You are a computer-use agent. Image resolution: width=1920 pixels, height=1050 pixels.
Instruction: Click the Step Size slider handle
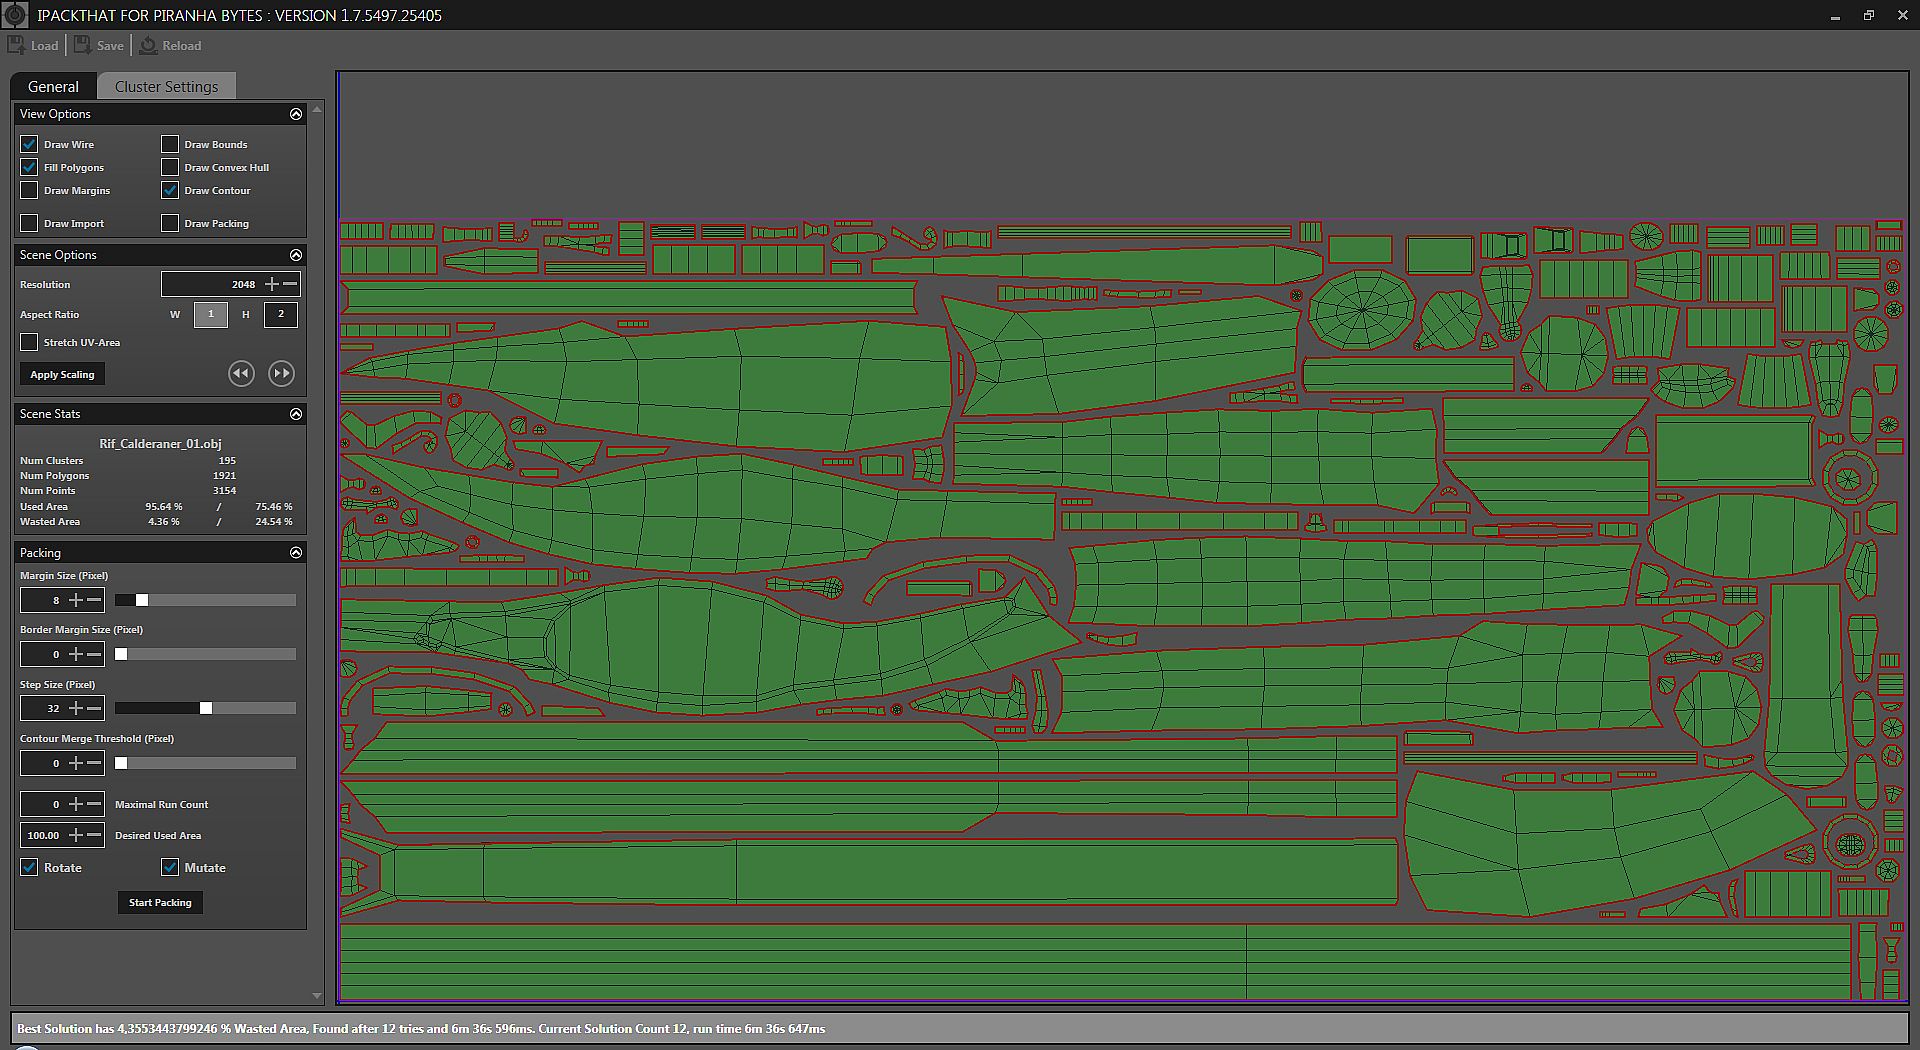pyautogui.click(x=206, y=708)
